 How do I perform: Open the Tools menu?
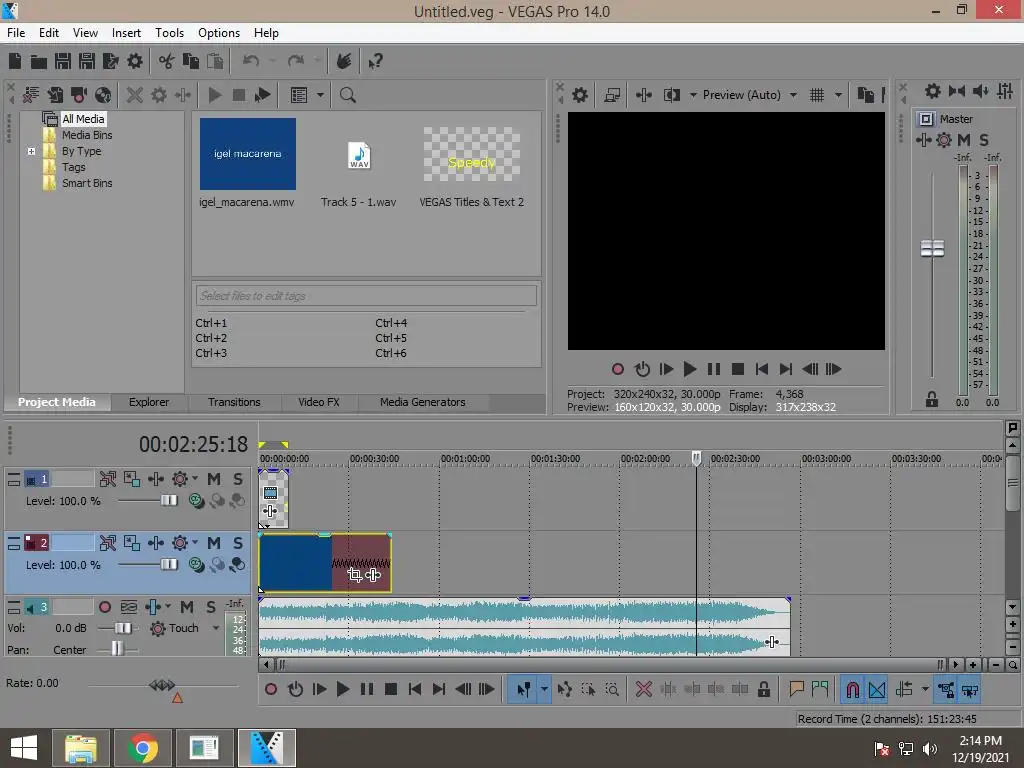(x=169, y=33)
